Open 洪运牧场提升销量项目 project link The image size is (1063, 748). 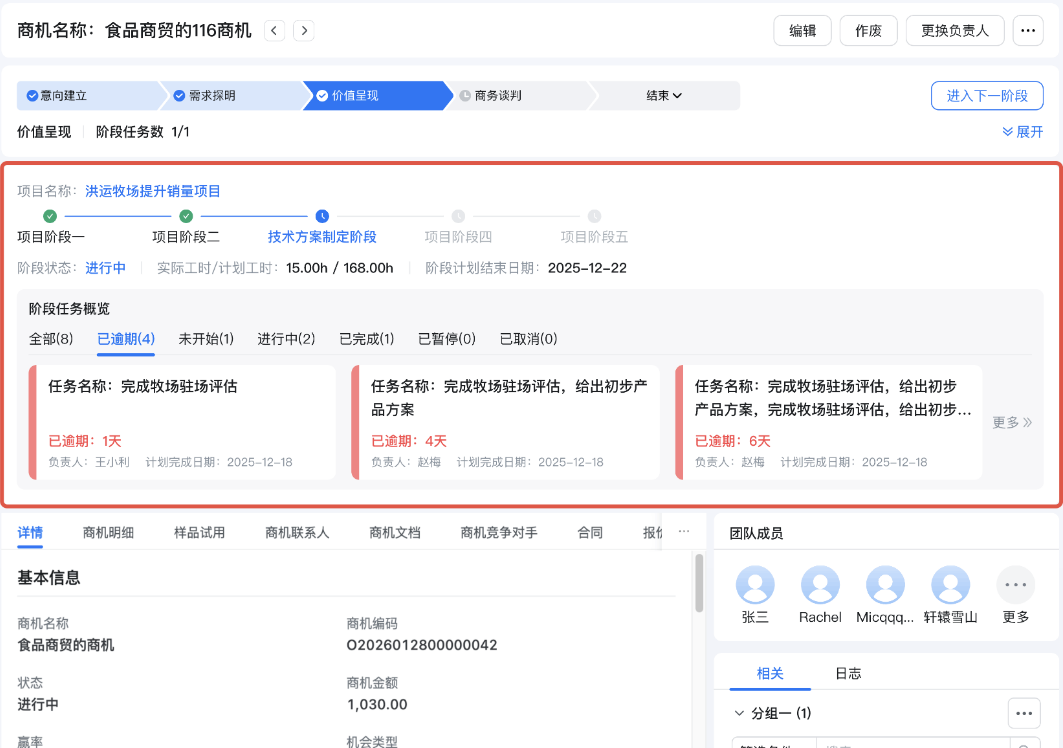click(153, 191)
